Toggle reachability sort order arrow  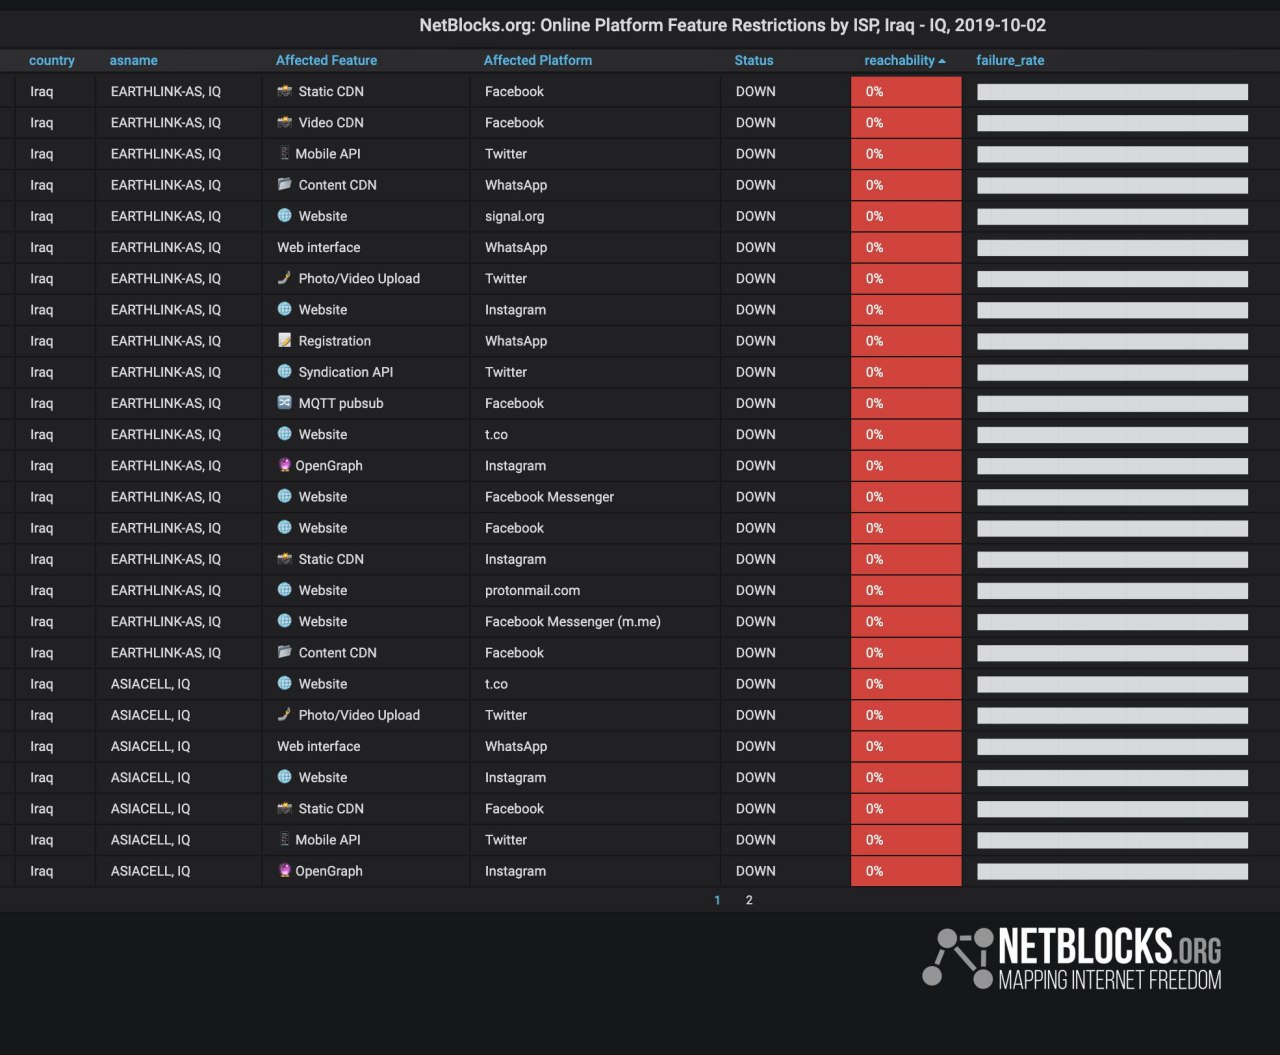point(942,61)
